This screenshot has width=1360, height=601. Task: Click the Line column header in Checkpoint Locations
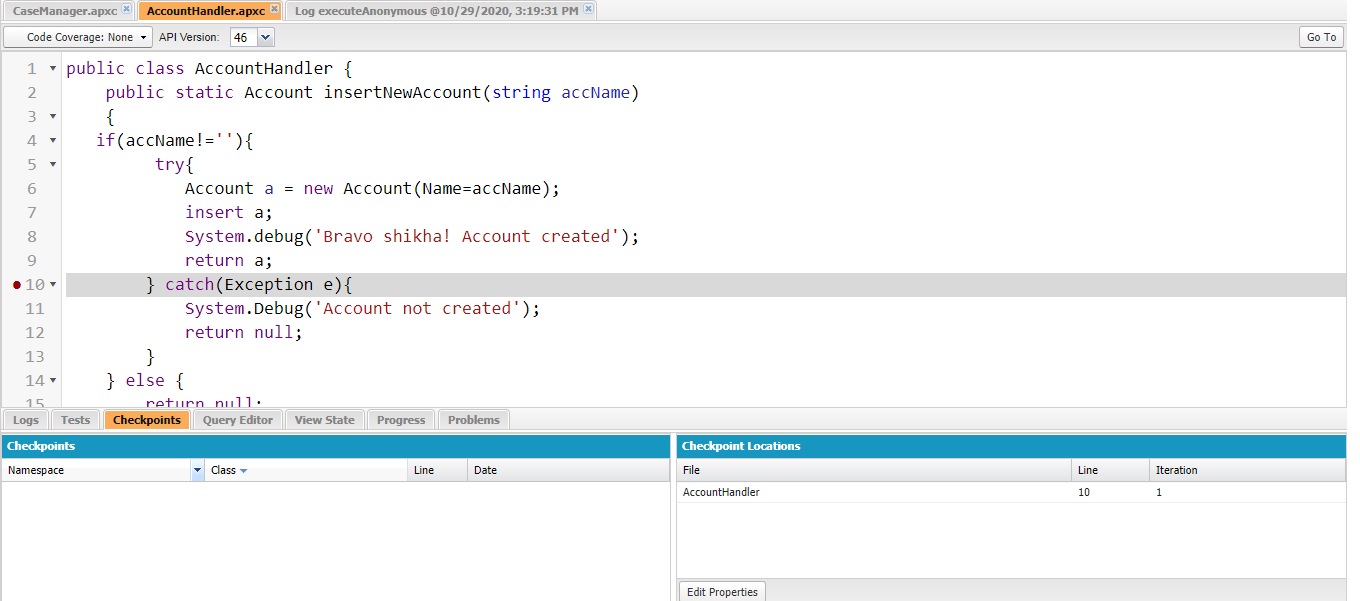[x=1088, y=470]
